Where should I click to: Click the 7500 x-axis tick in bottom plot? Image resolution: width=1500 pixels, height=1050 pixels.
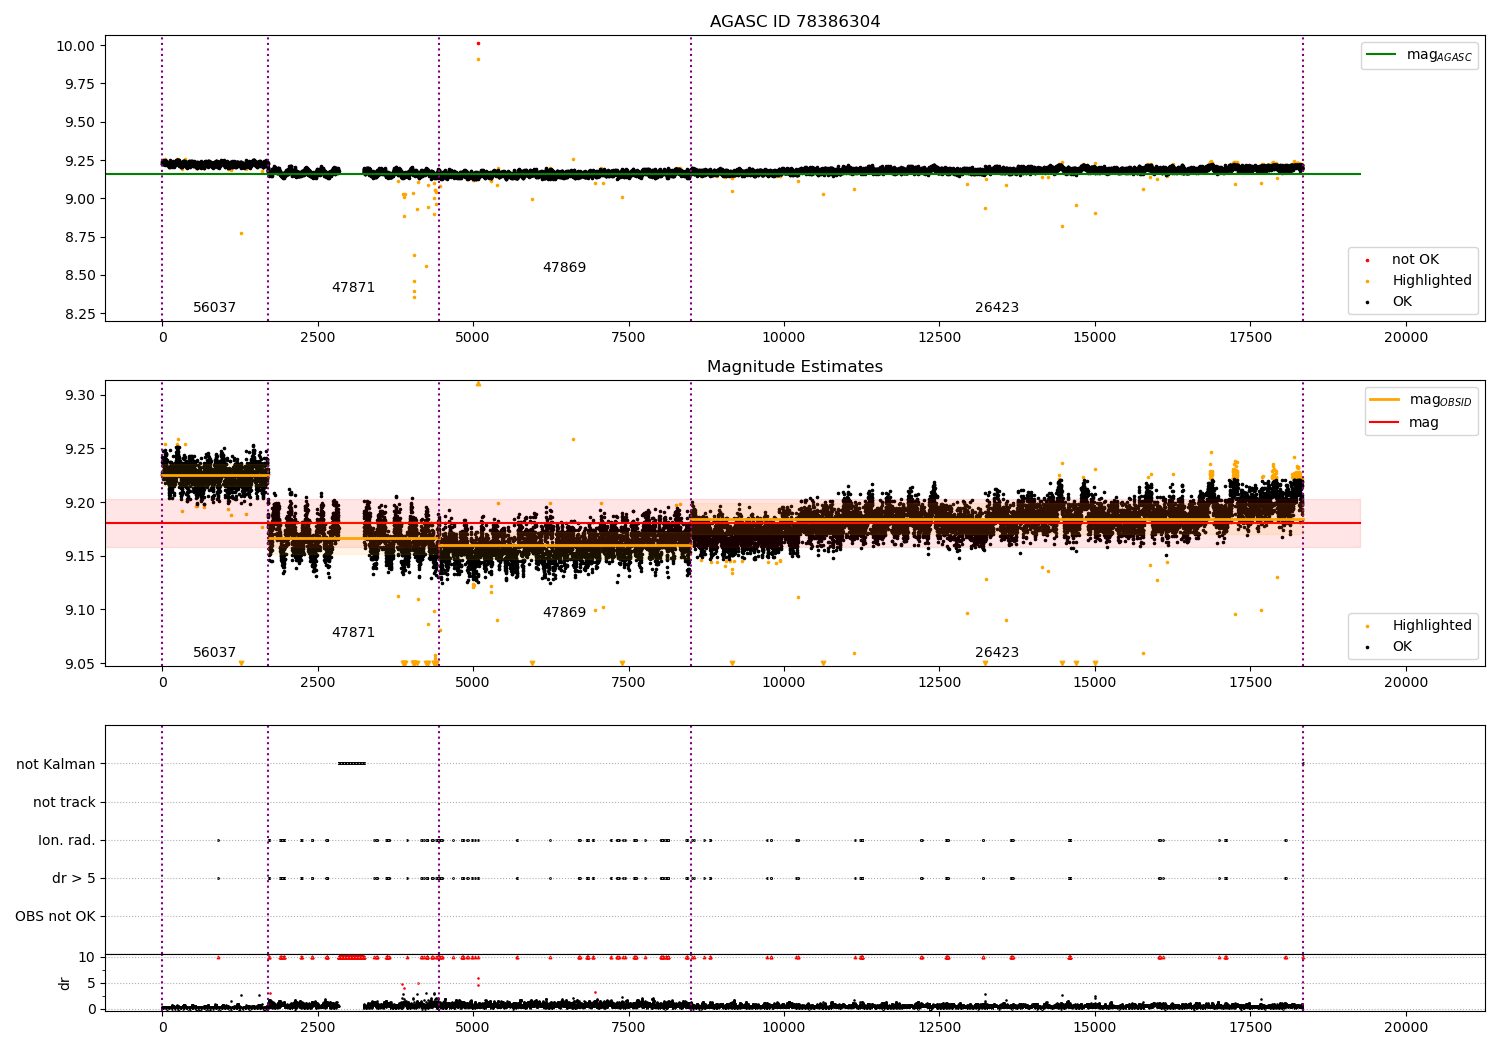pos(628,1028)
